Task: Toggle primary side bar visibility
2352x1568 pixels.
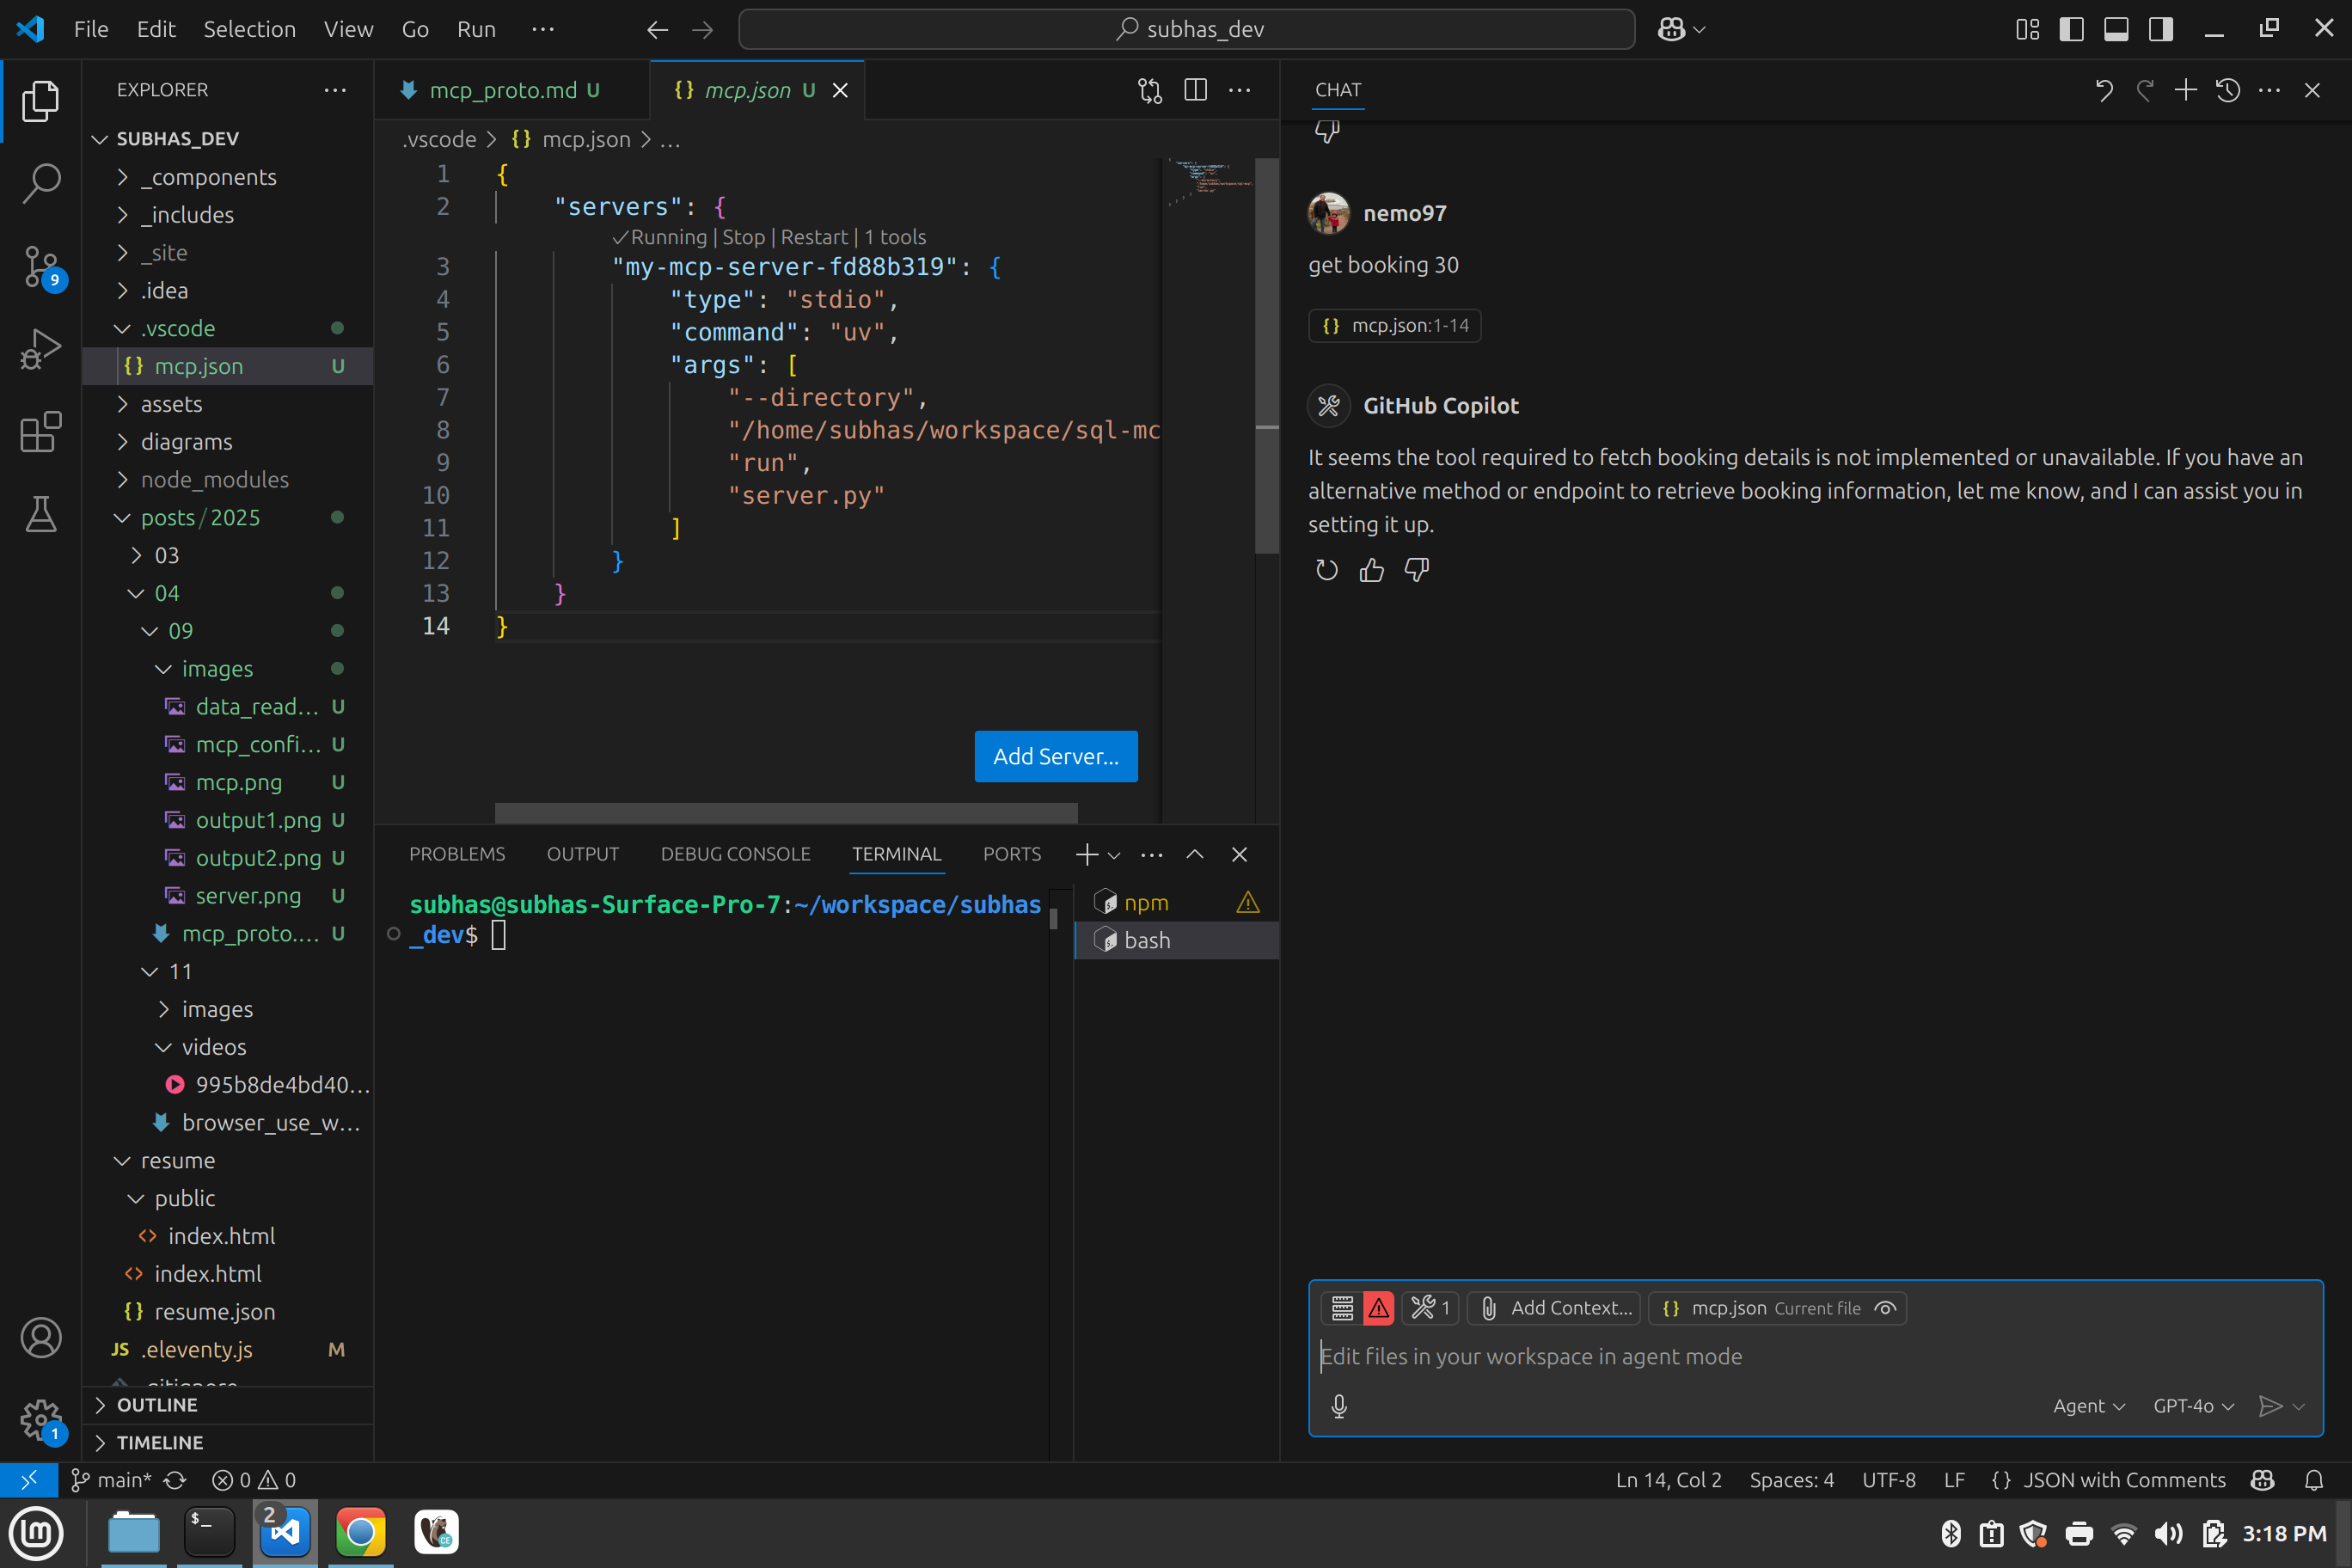Action: point(2072,29)
